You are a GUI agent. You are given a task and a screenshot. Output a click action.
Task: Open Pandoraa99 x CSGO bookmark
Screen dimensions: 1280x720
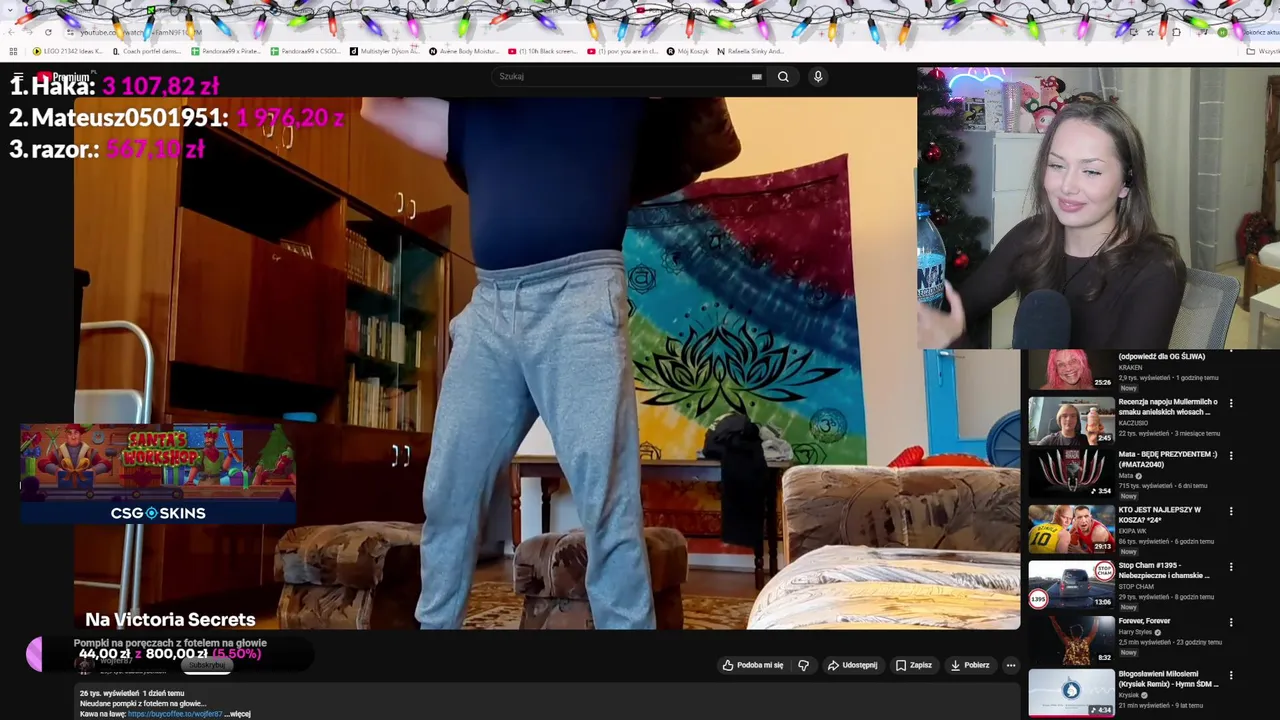305,51
